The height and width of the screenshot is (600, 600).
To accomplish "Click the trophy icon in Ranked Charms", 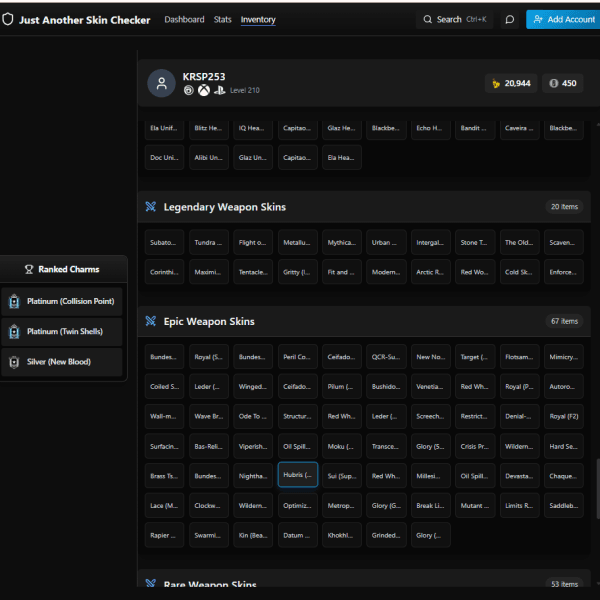I will 29,269.
